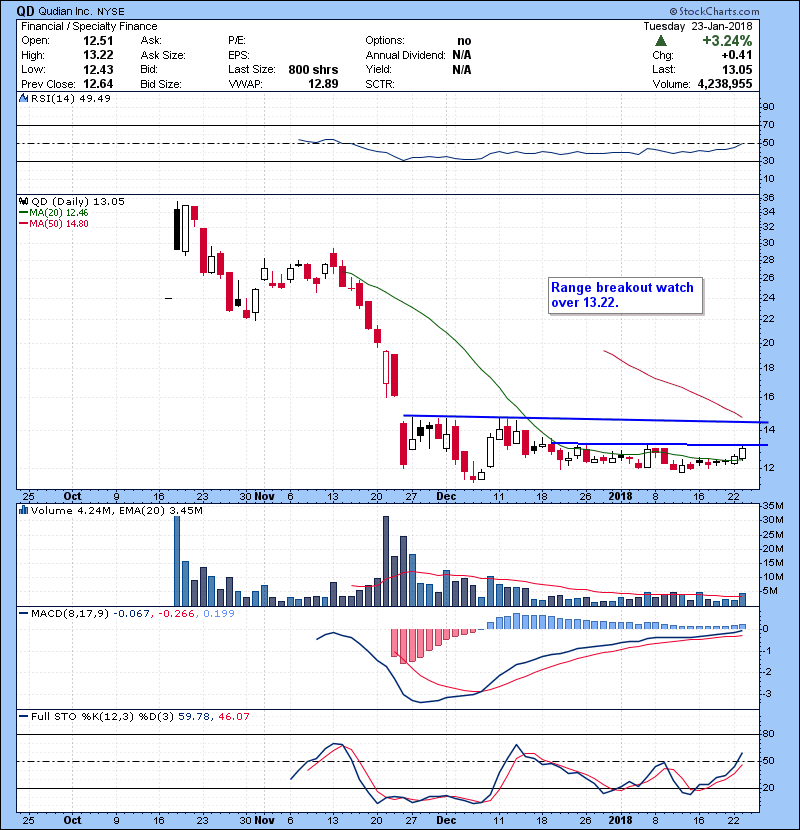Click the MA(50) red legend dash
Image resolution: width=800 pixels, height=830 pixels.
(x=24, y=224)
